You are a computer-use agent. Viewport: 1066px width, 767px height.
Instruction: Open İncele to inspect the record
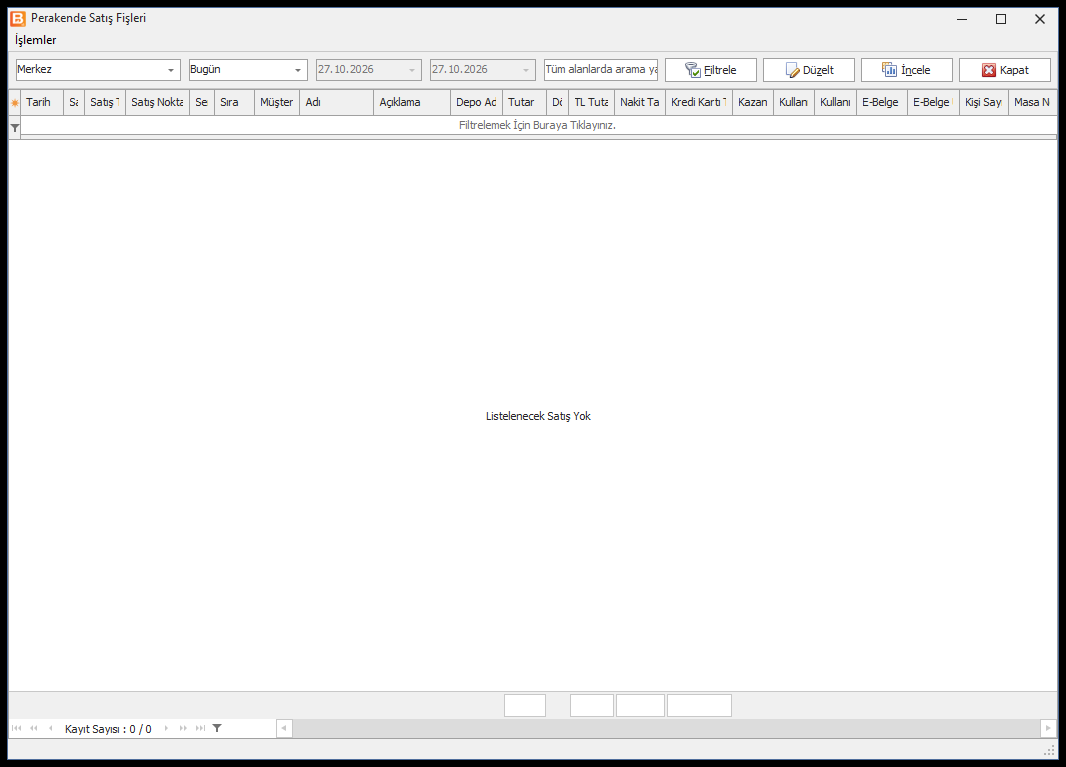[x=906, y=70]
